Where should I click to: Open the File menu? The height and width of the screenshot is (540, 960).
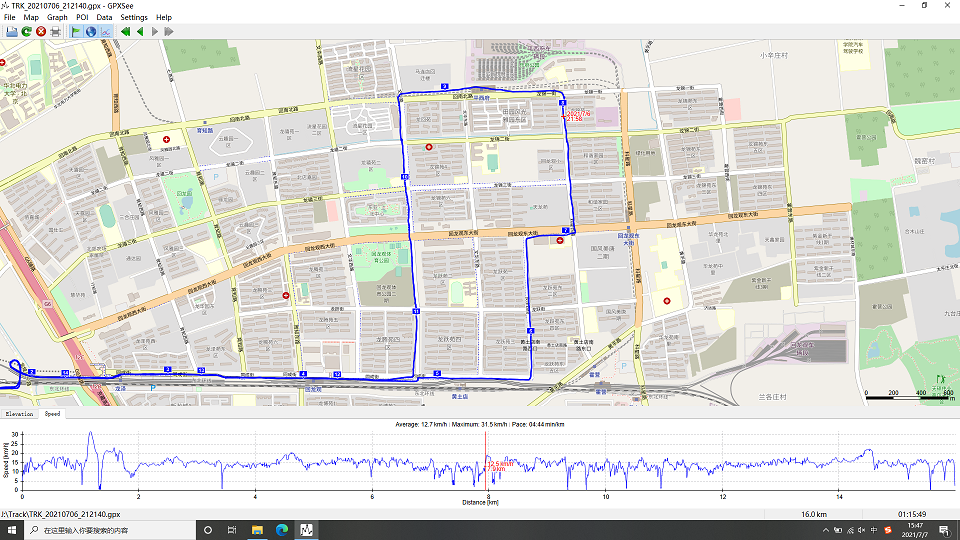[x=10, y=17]
